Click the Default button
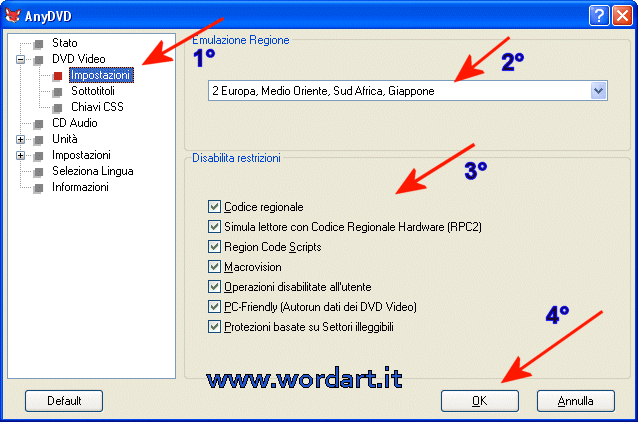 pos(64,401)
